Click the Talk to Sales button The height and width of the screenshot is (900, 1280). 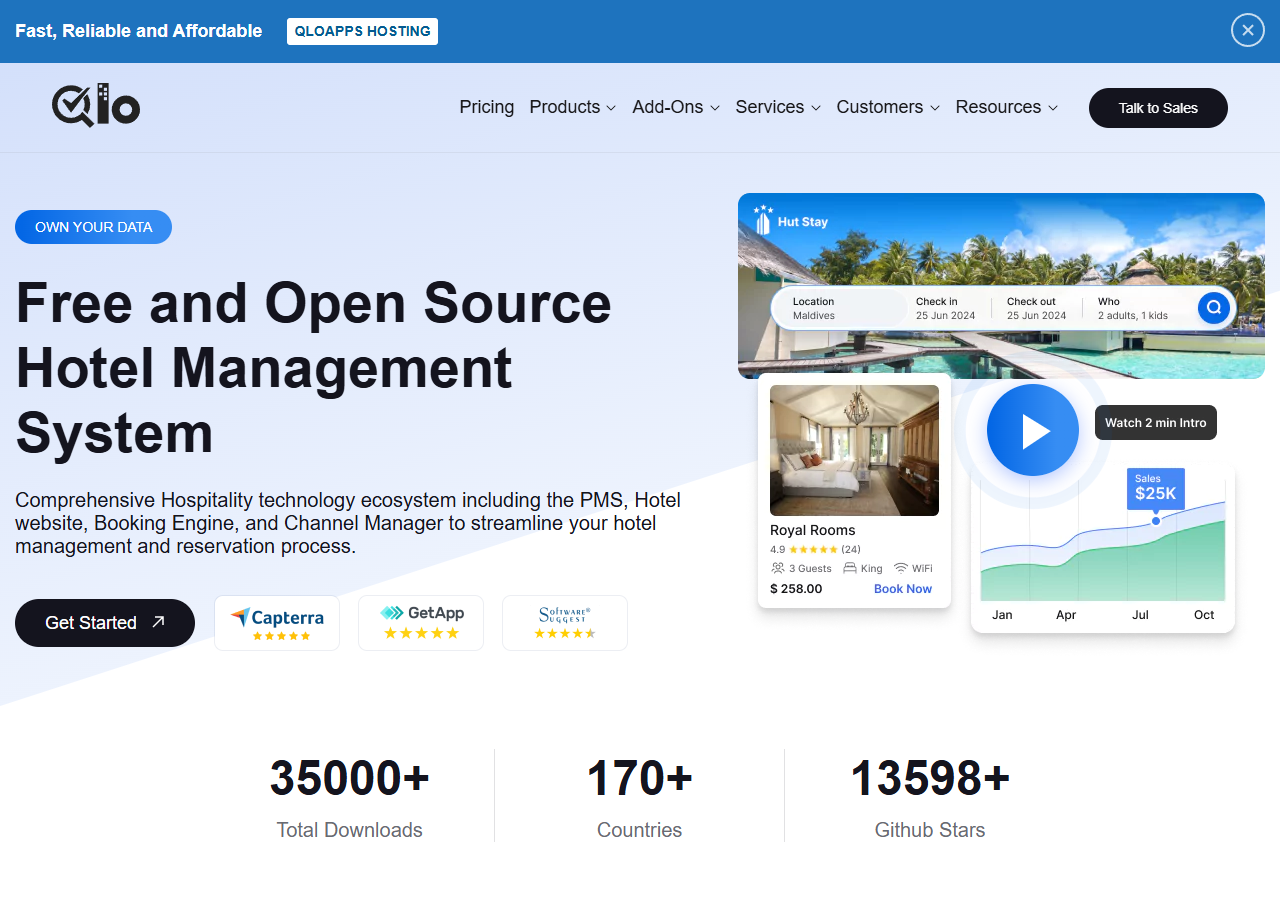pos(1158,108)
